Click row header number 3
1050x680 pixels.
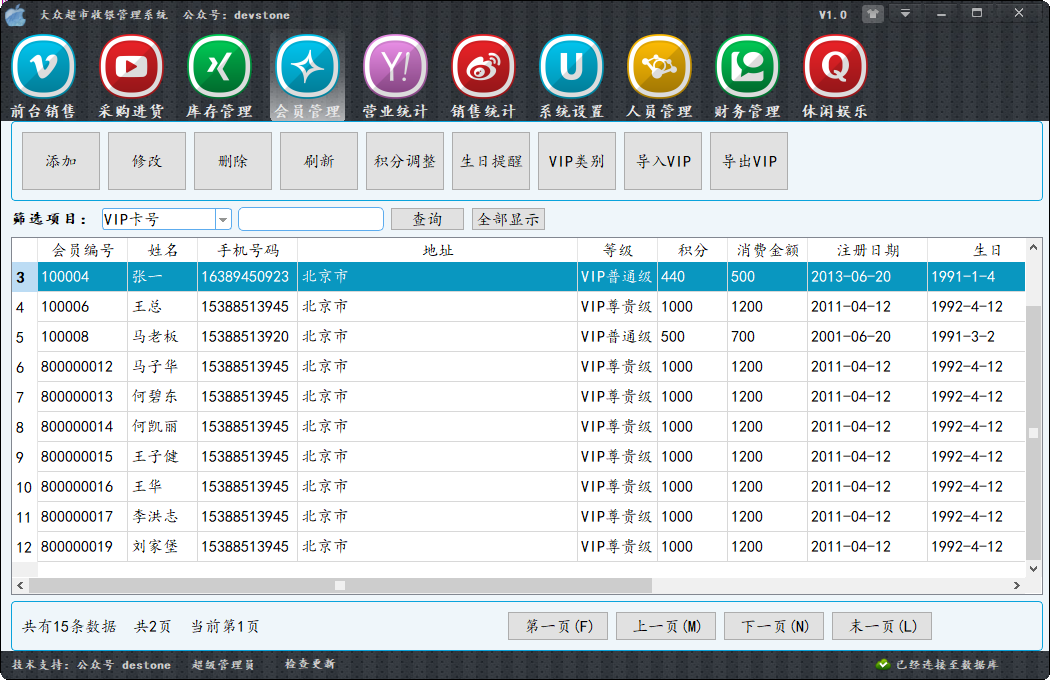24,277
